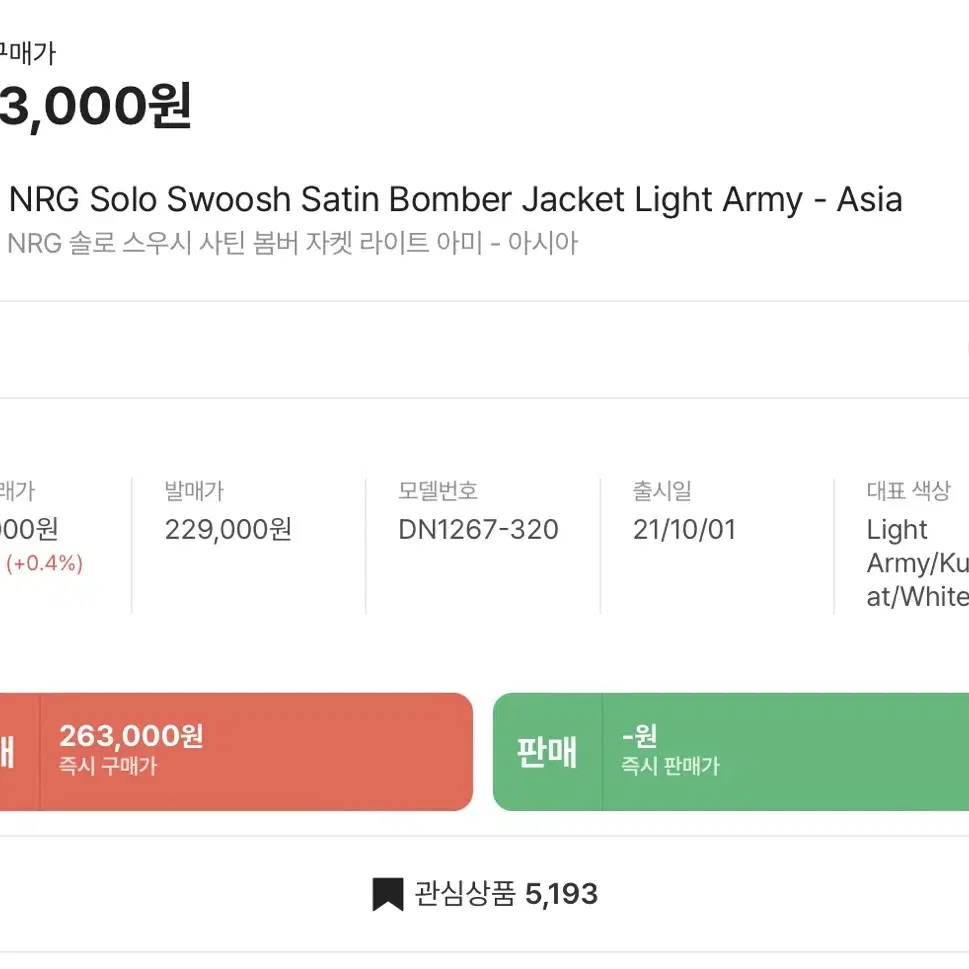The height and width of the screenshot is (969, 969).
Task: Click the 모델번호 label
Action: click(x=438, y=491)
